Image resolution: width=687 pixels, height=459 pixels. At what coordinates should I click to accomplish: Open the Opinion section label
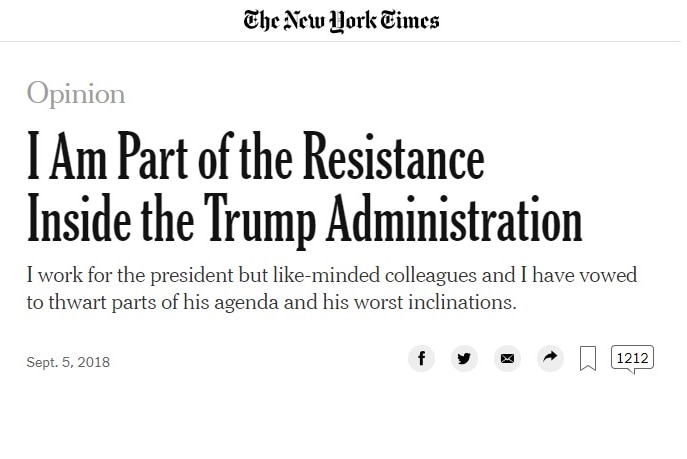[76, 93]
